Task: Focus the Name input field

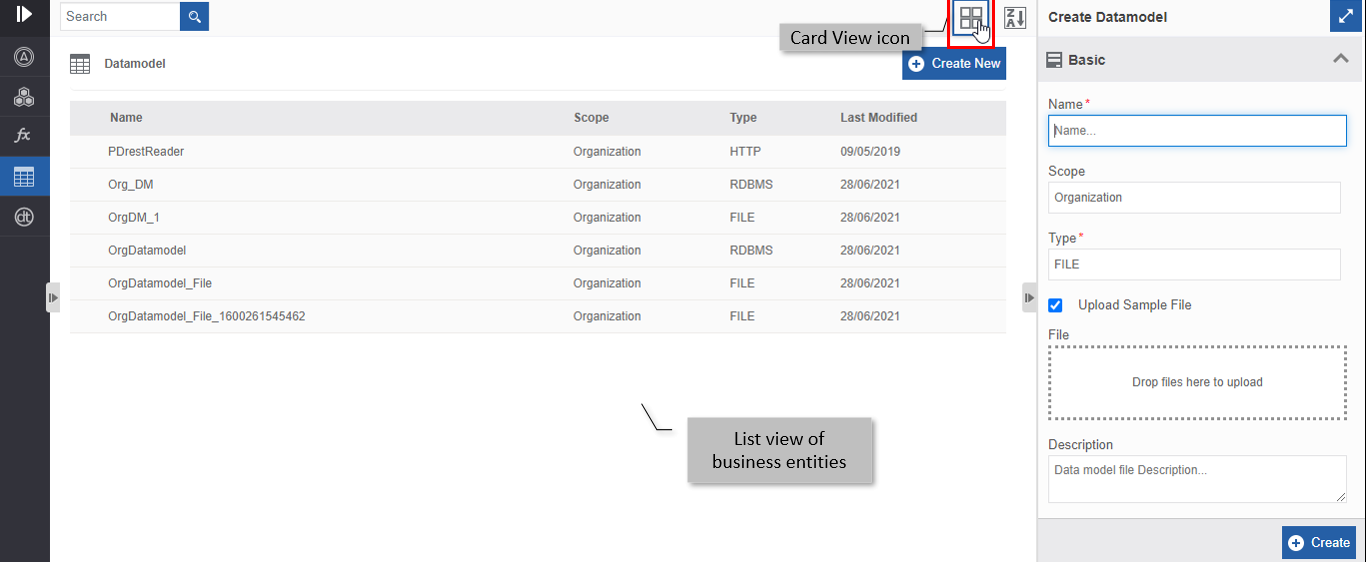Action: coord(1197,130)
